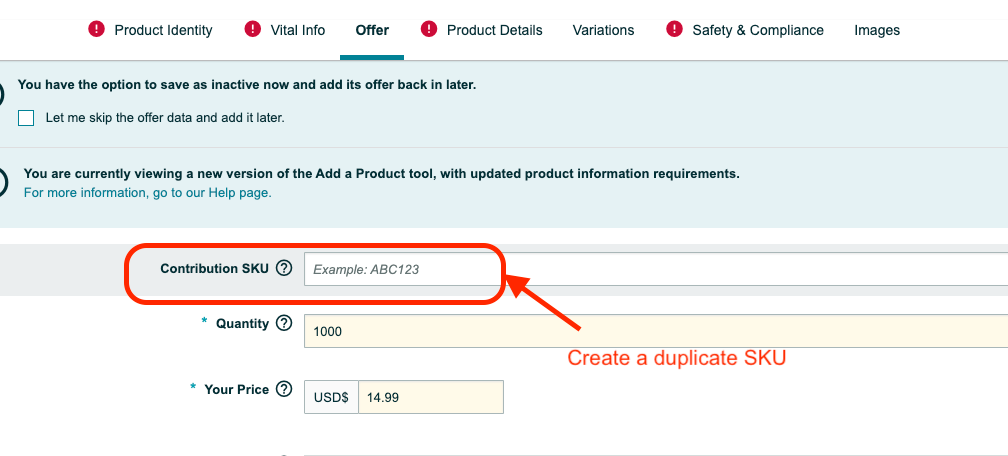Go to the Product Details tab
This screenshot has height=456, width=1008.
pyautogui.click(x=494, y=30)
